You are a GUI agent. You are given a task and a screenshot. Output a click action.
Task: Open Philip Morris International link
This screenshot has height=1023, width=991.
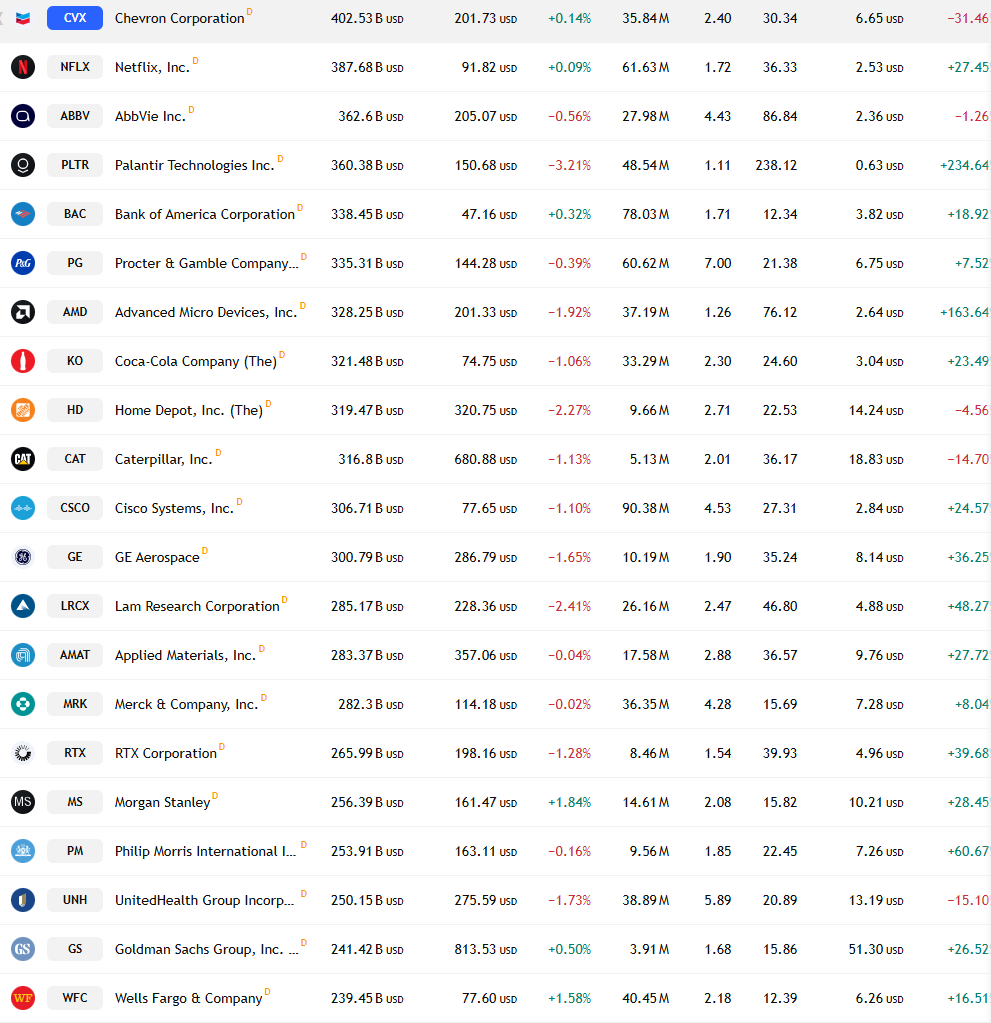click(206, 851)
